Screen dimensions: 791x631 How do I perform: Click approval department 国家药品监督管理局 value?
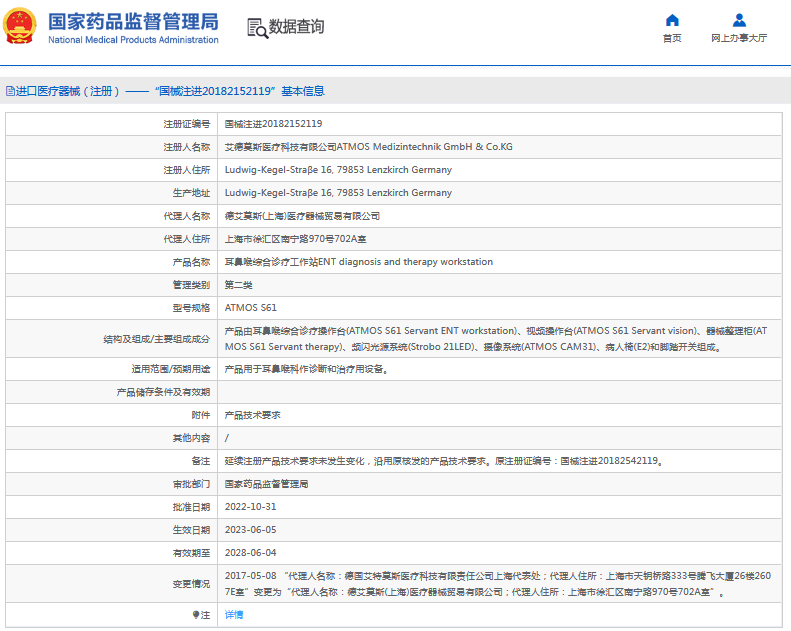pos(266,485)
